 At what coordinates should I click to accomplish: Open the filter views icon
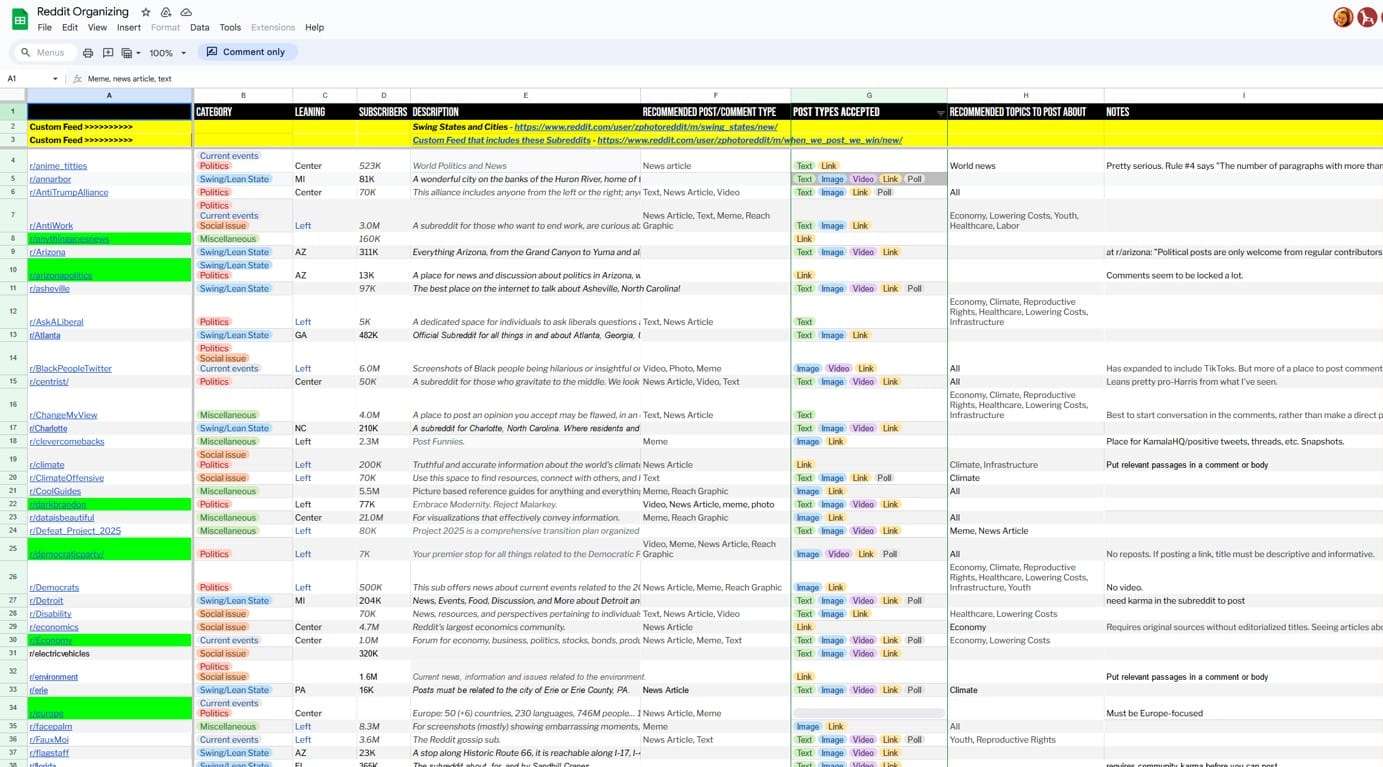pyautogui.click(x=129, y=53)
